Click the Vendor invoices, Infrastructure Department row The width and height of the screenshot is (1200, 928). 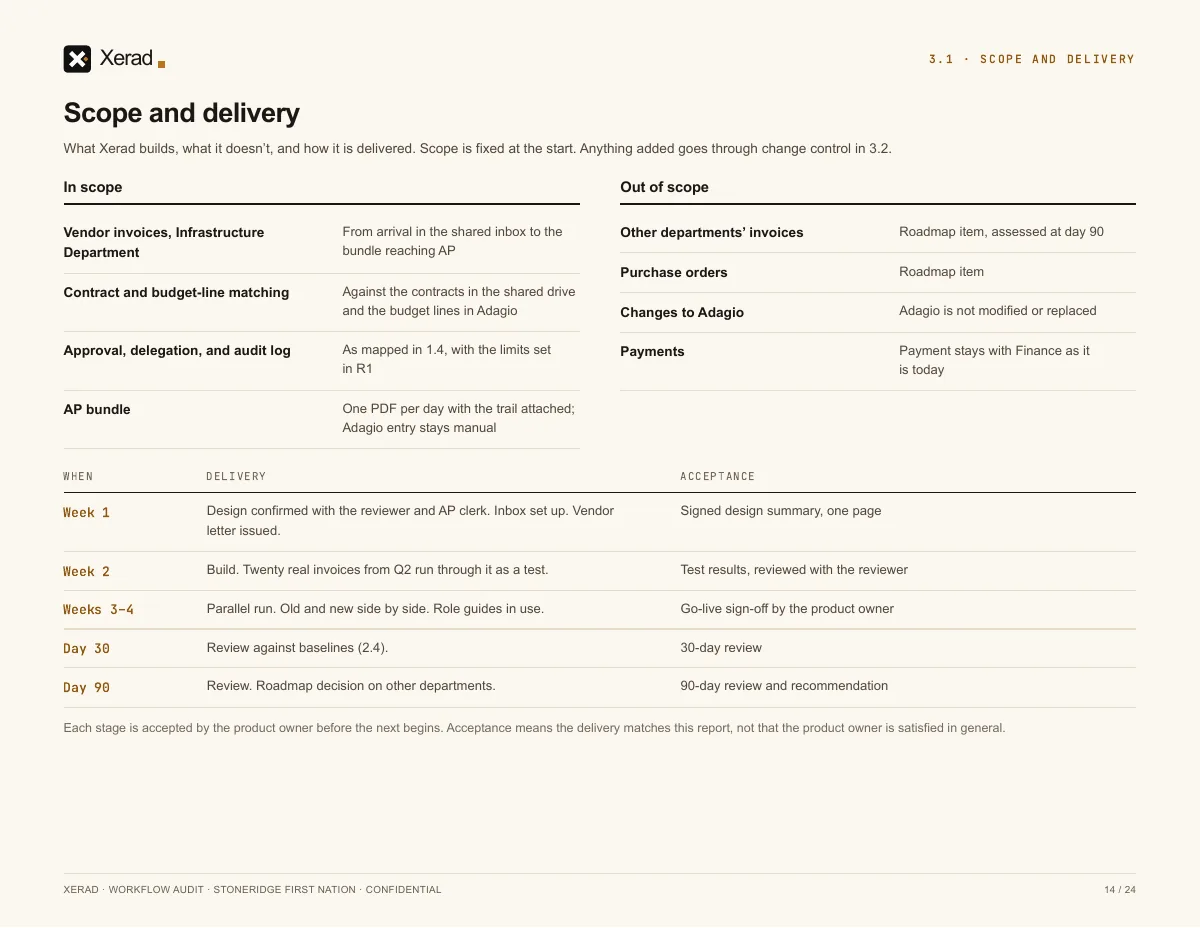[321, 242]
